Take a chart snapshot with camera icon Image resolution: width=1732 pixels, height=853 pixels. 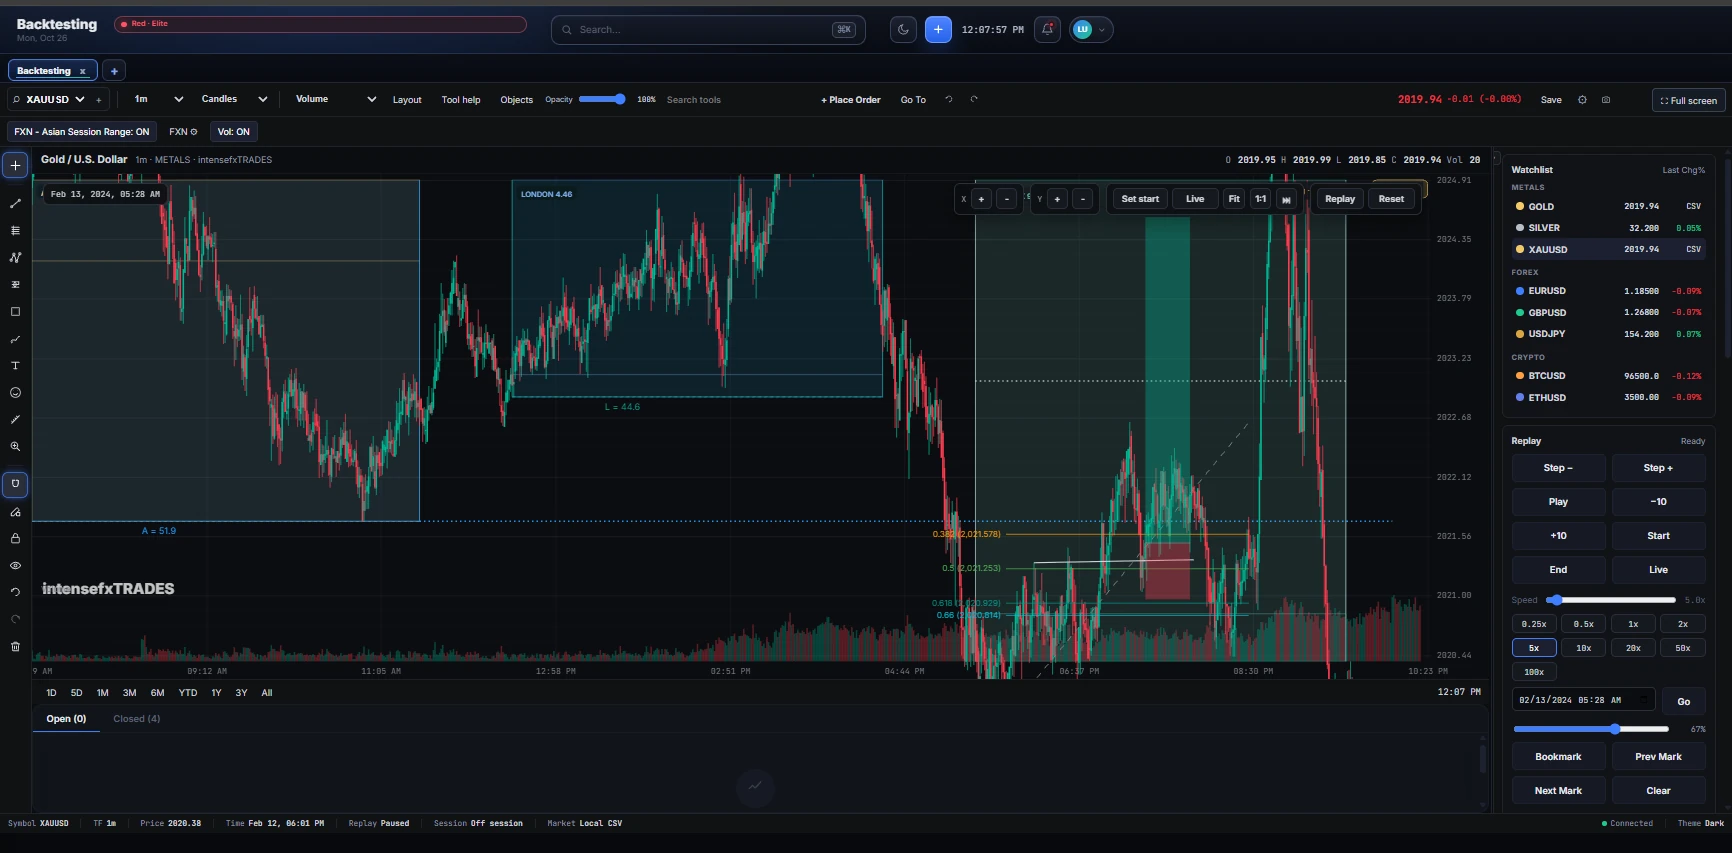tap(1606, 100)
